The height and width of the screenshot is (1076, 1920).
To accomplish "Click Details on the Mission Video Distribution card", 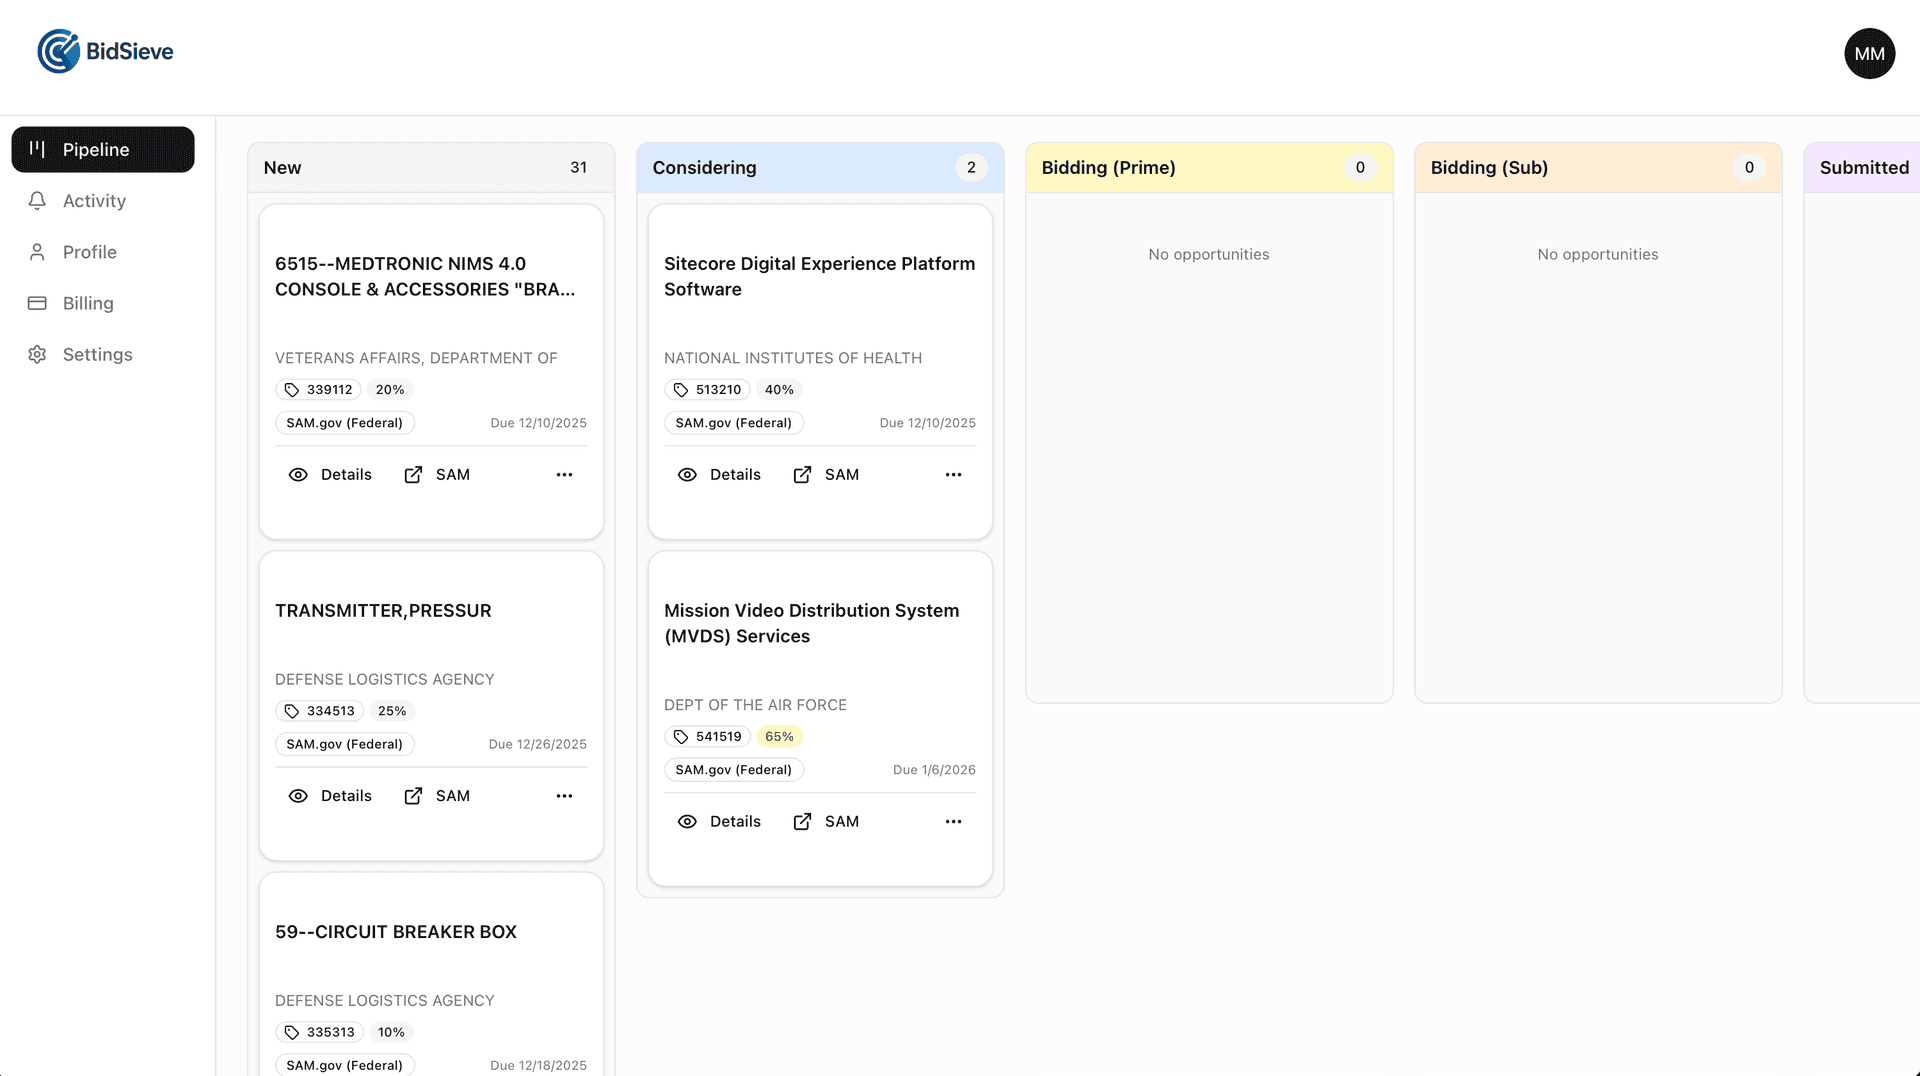I will click(735, 821).
